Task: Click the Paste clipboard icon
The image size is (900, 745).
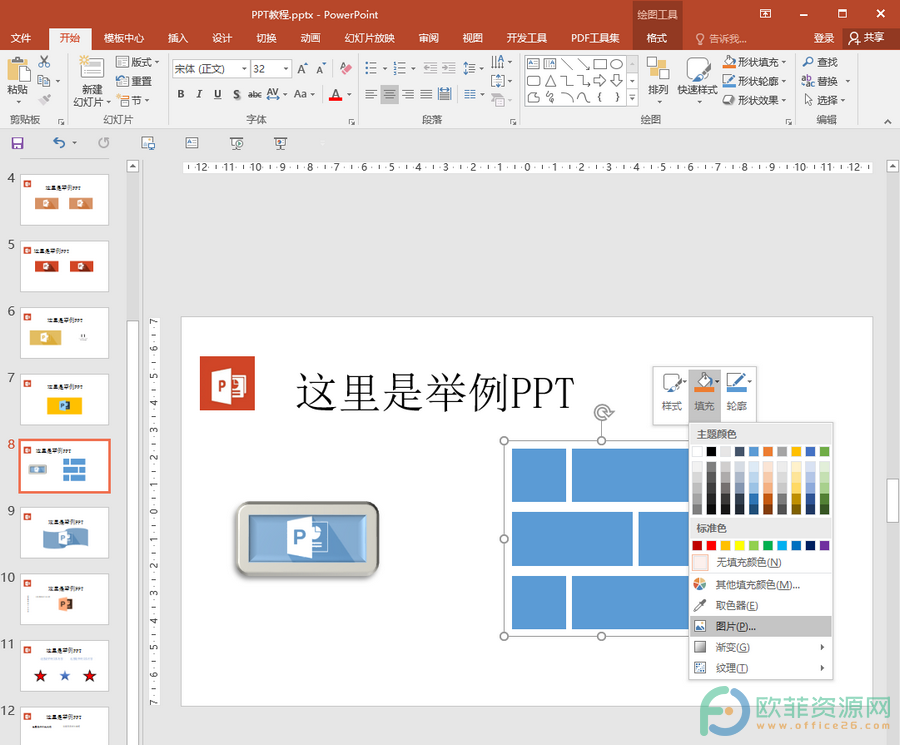Action: point(18,70)
